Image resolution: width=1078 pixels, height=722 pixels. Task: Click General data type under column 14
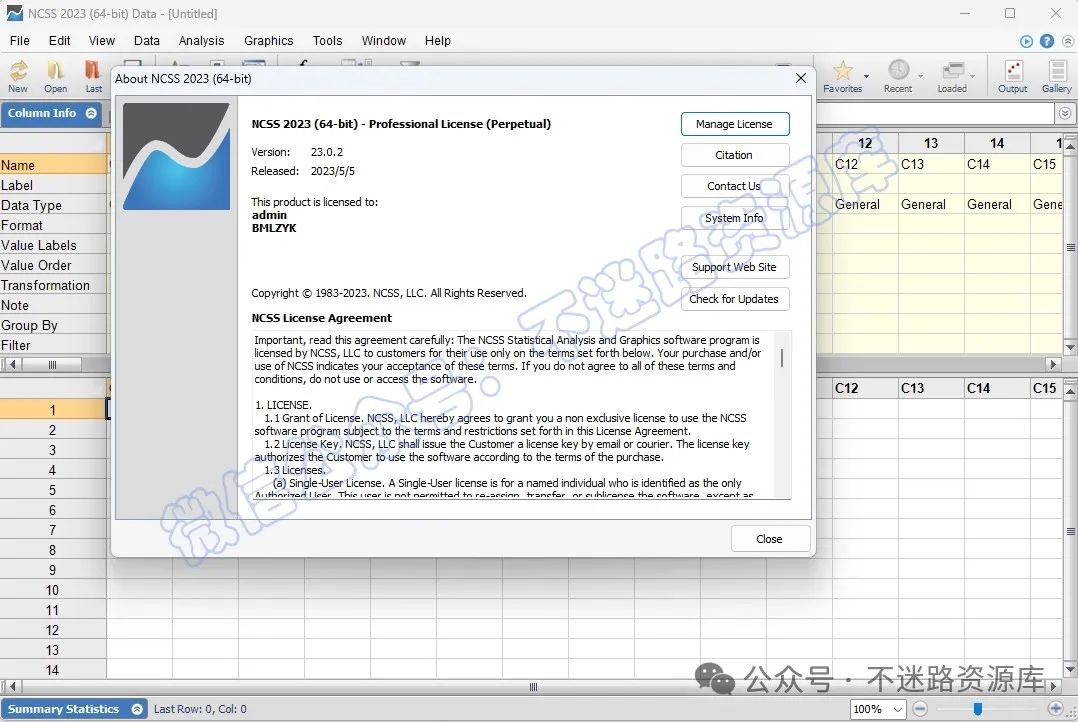coord(997,204)
